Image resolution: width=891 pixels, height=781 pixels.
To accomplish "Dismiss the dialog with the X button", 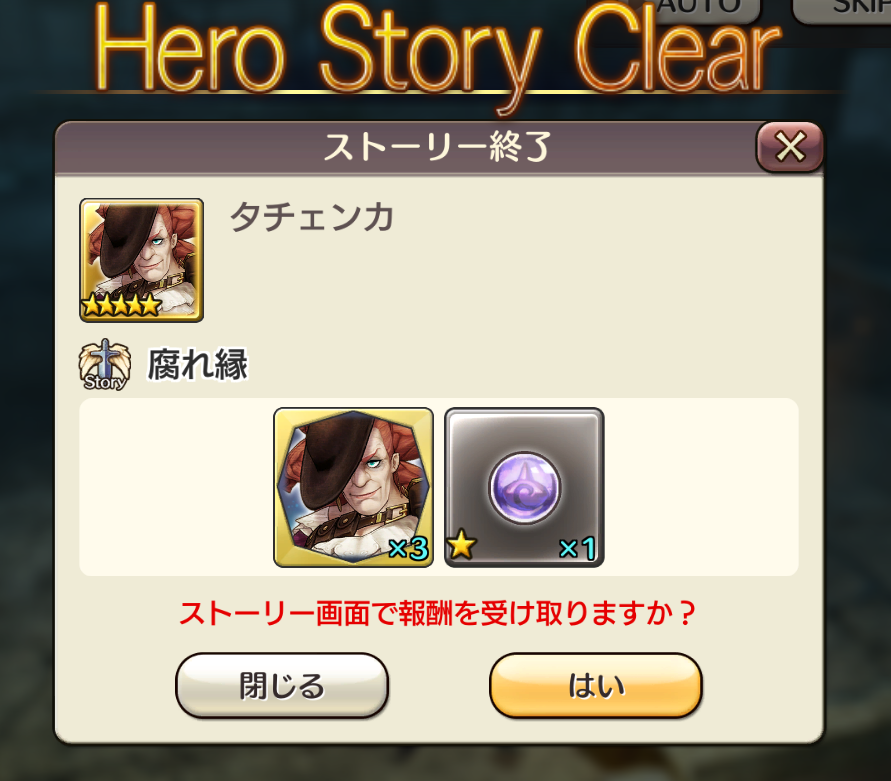I will click(790, 147).
